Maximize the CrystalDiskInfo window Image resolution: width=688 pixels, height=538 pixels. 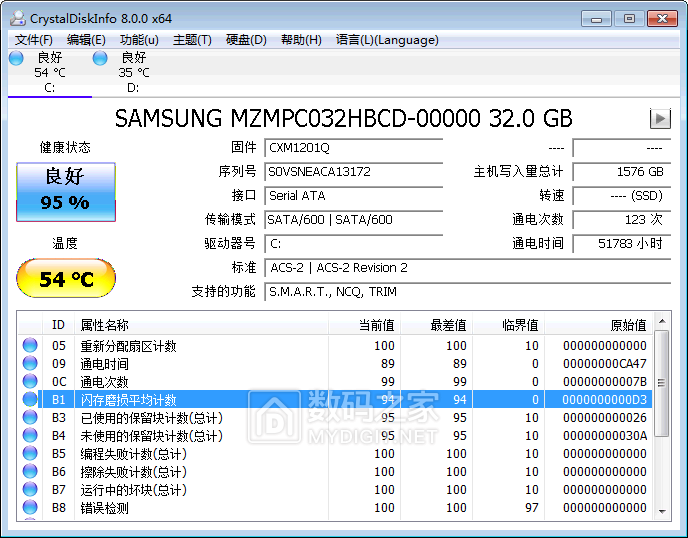pos(629,19)
